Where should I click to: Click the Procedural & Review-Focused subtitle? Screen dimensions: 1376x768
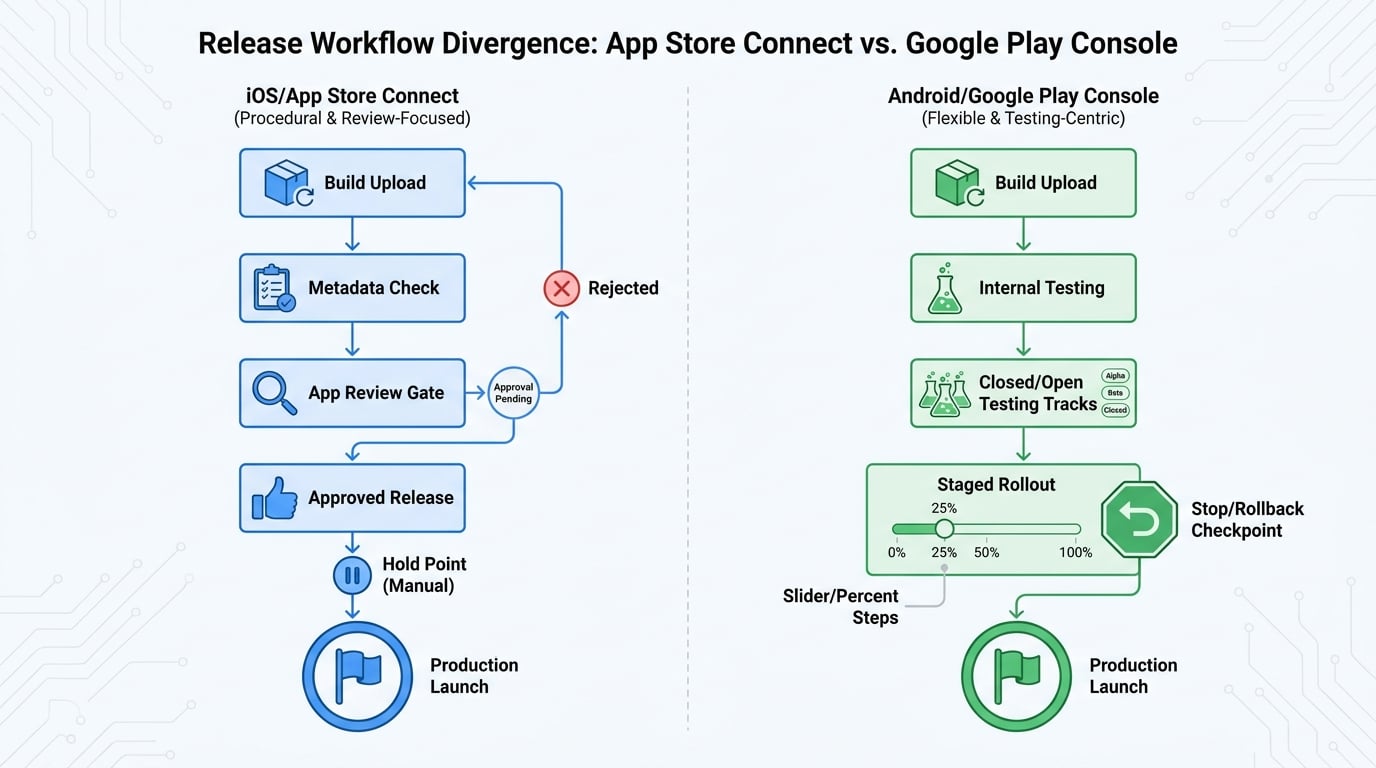[352, 119]
